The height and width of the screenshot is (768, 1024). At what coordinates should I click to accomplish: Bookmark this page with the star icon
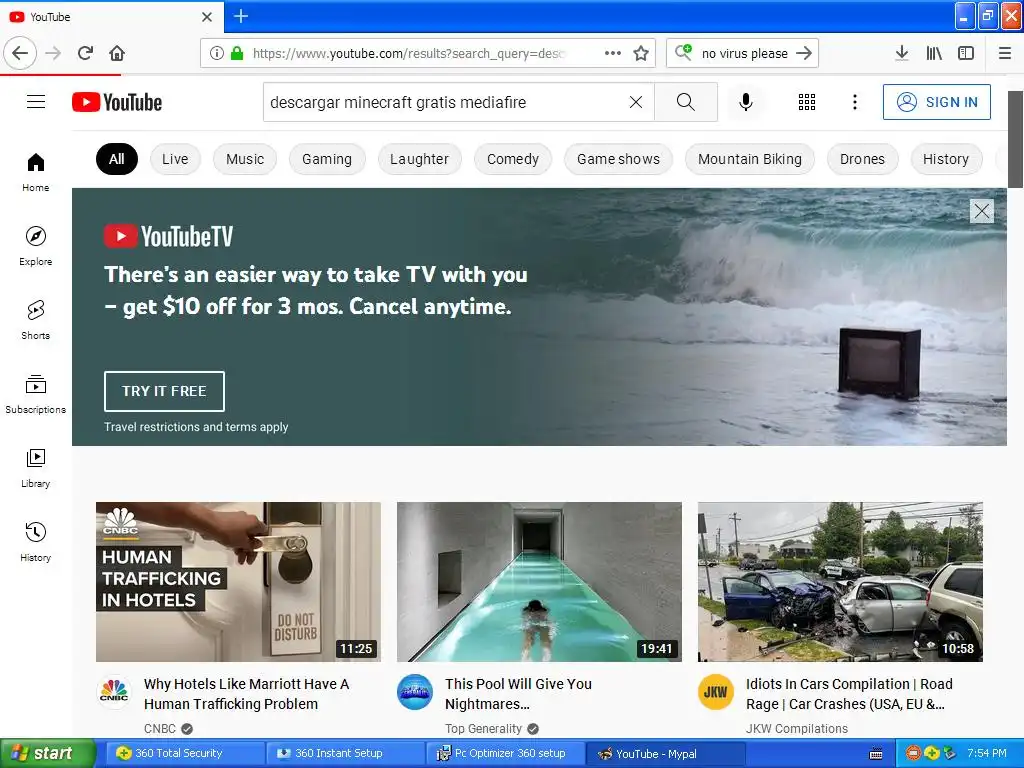tap(641, 53)
